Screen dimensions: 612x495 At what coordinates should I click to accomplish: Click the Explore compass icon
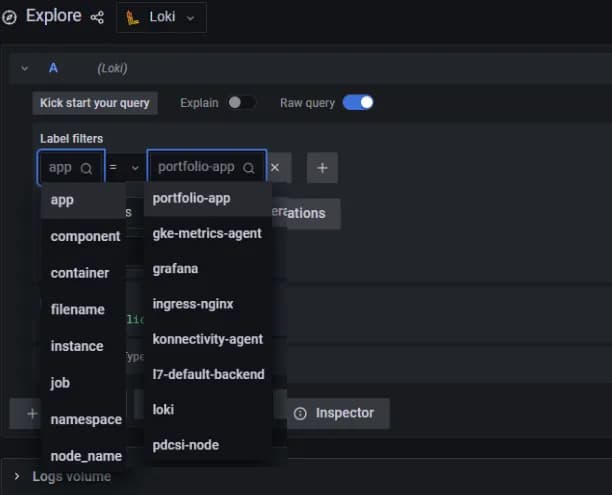(x=9, y=17)
